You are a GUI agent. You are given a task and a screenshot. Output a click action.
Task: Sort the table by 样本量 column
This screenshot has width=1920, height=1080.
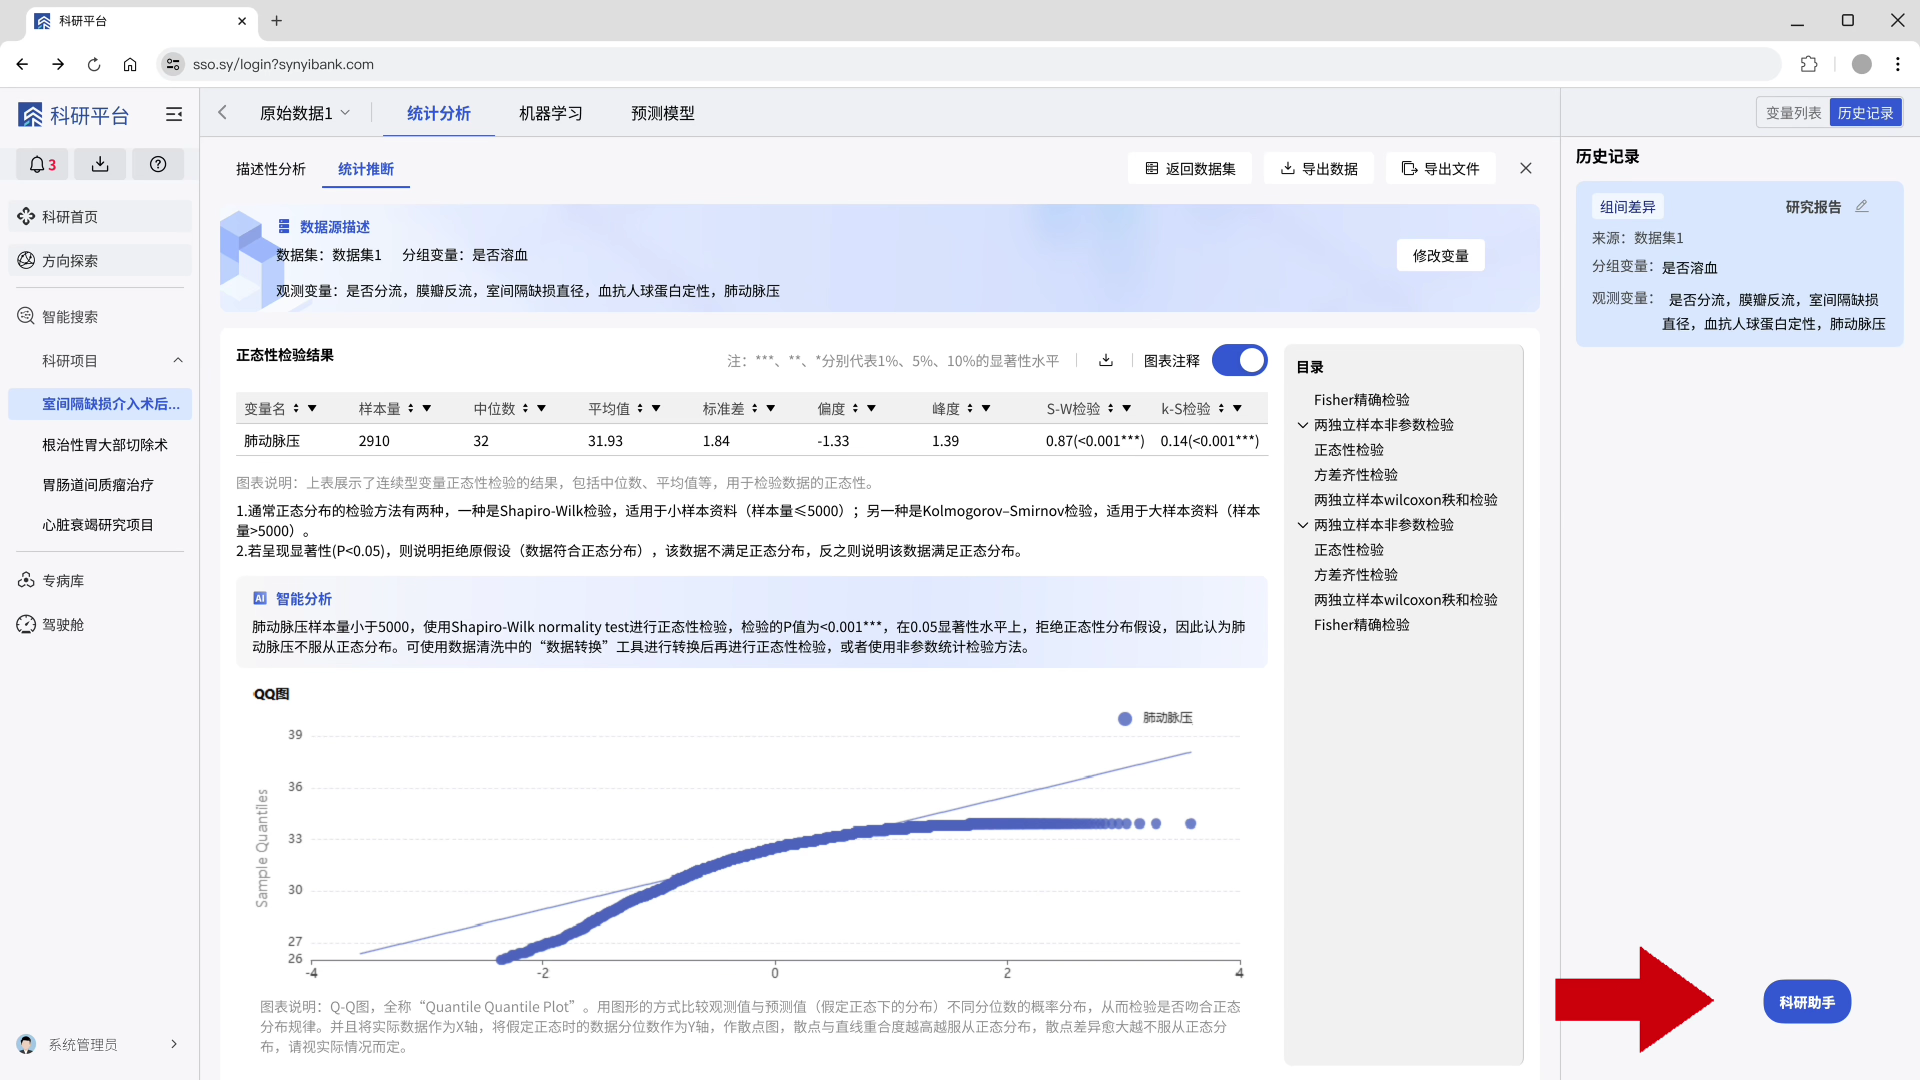click(x=411, y=409)
